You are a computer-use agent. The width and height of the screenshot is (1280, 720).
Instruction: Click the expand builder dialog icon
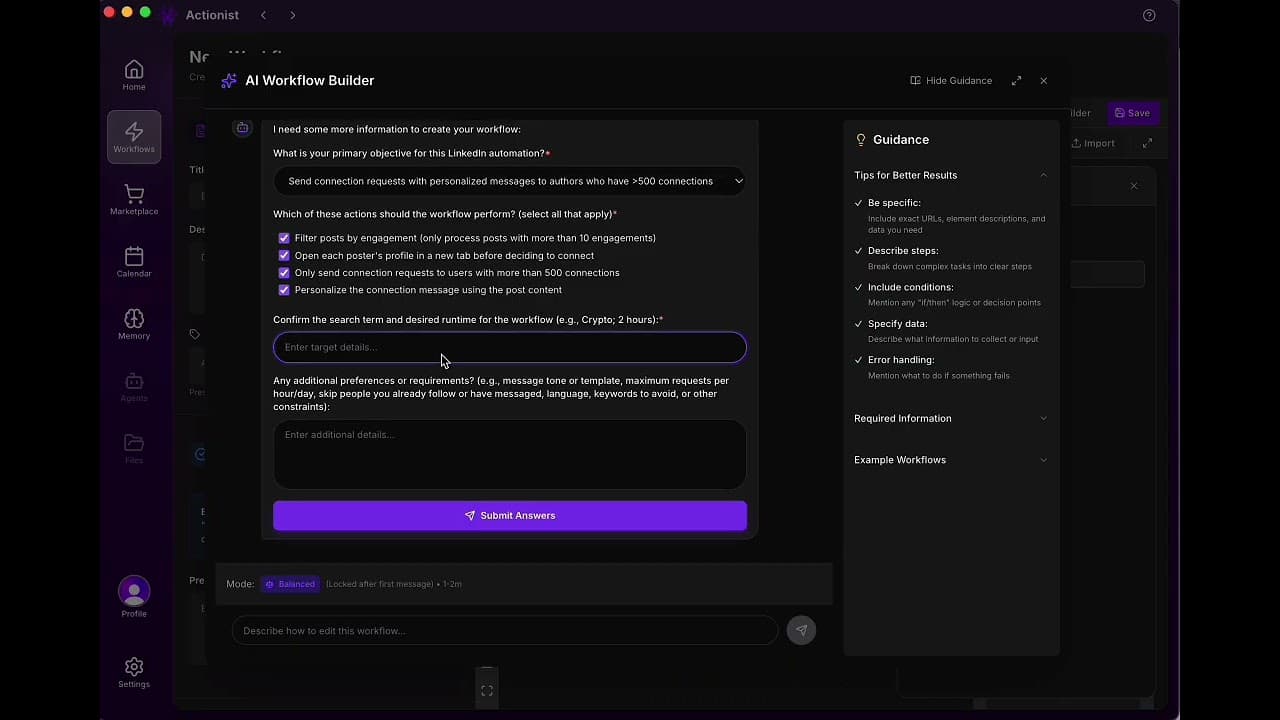(1016, 81)
